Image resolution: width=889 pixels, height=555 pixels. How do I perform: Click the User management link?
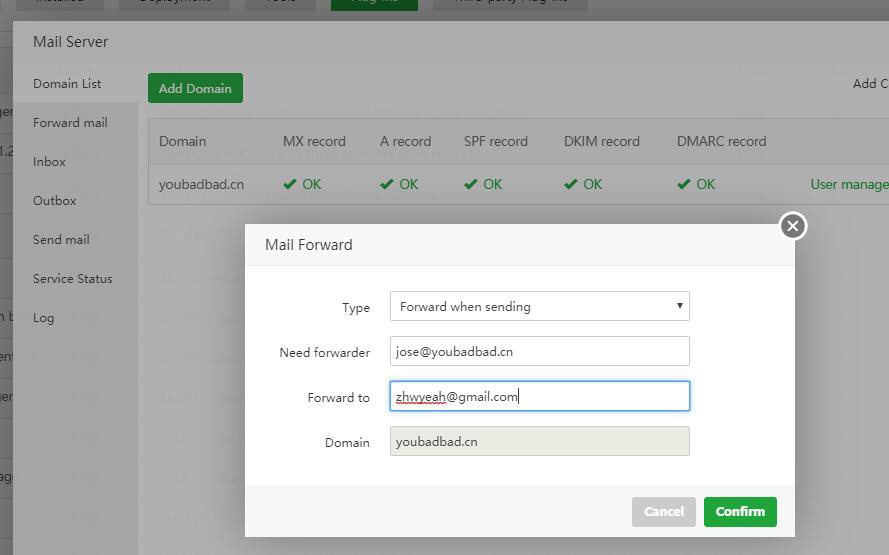click(849, 184)
